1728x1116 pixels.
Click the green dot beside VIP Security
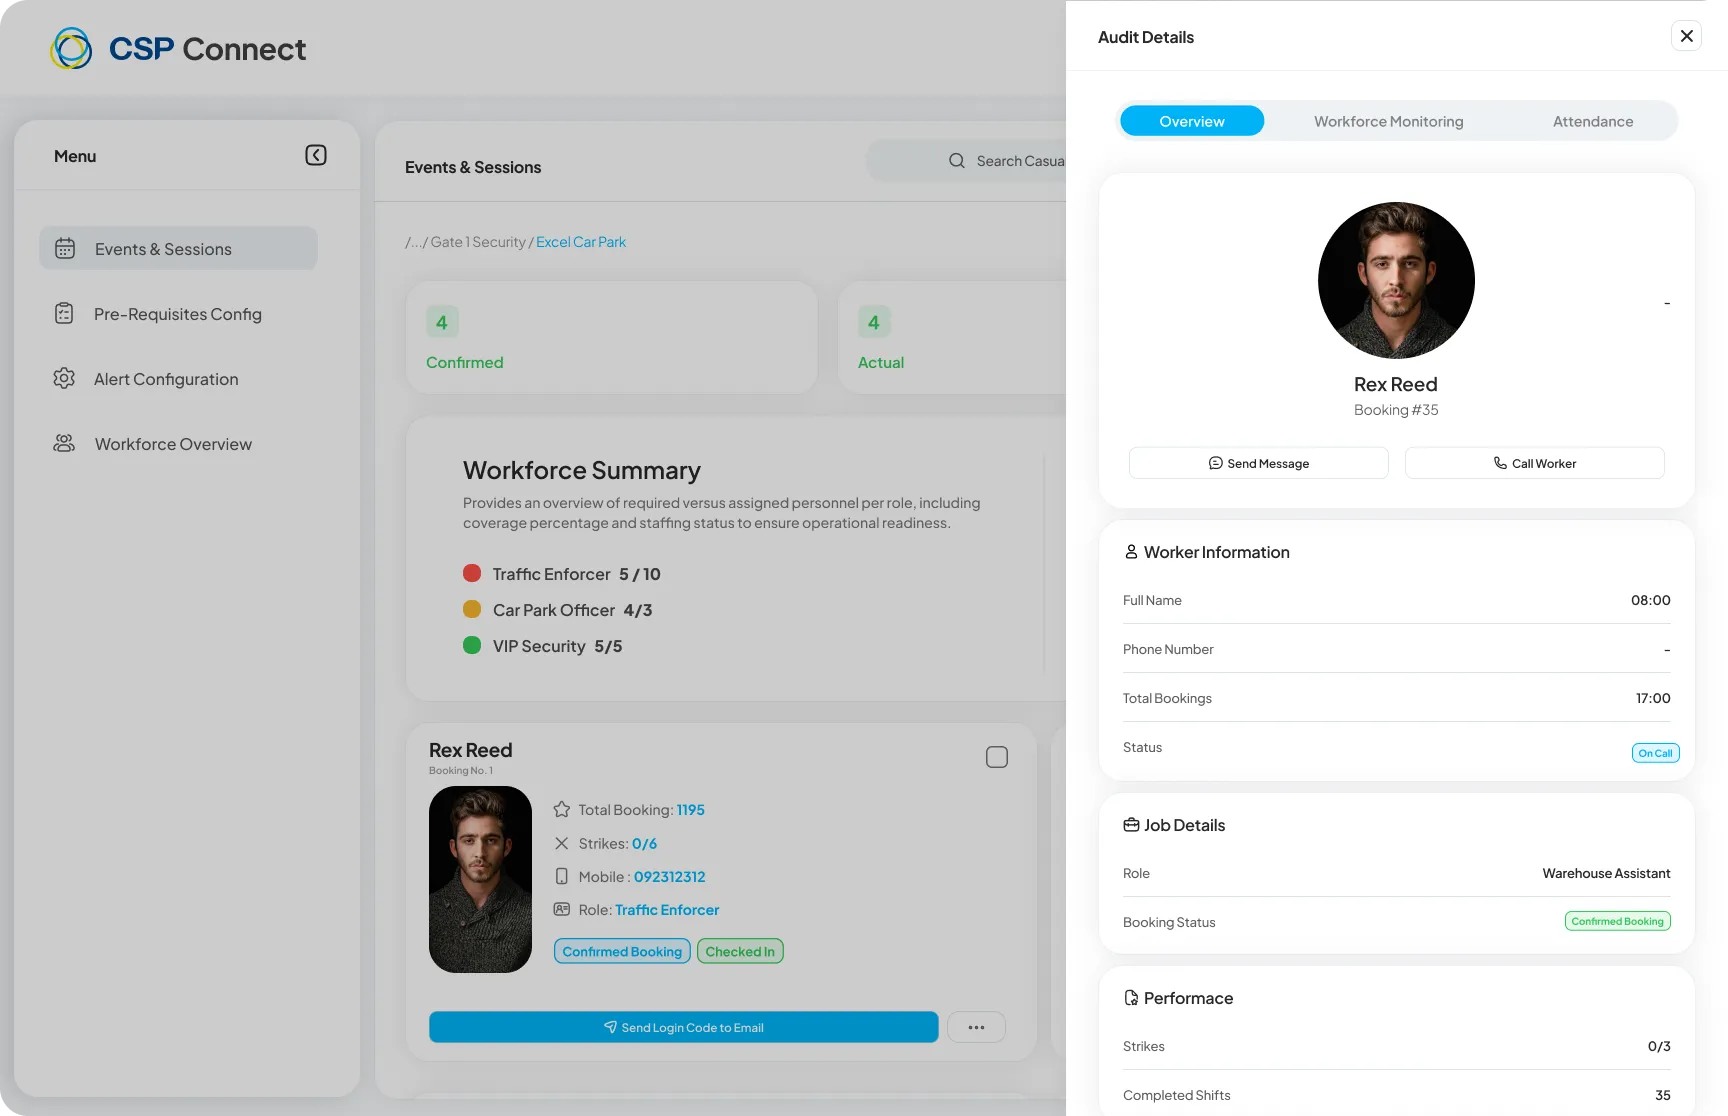pyautogui.click(x=472, y=645)
